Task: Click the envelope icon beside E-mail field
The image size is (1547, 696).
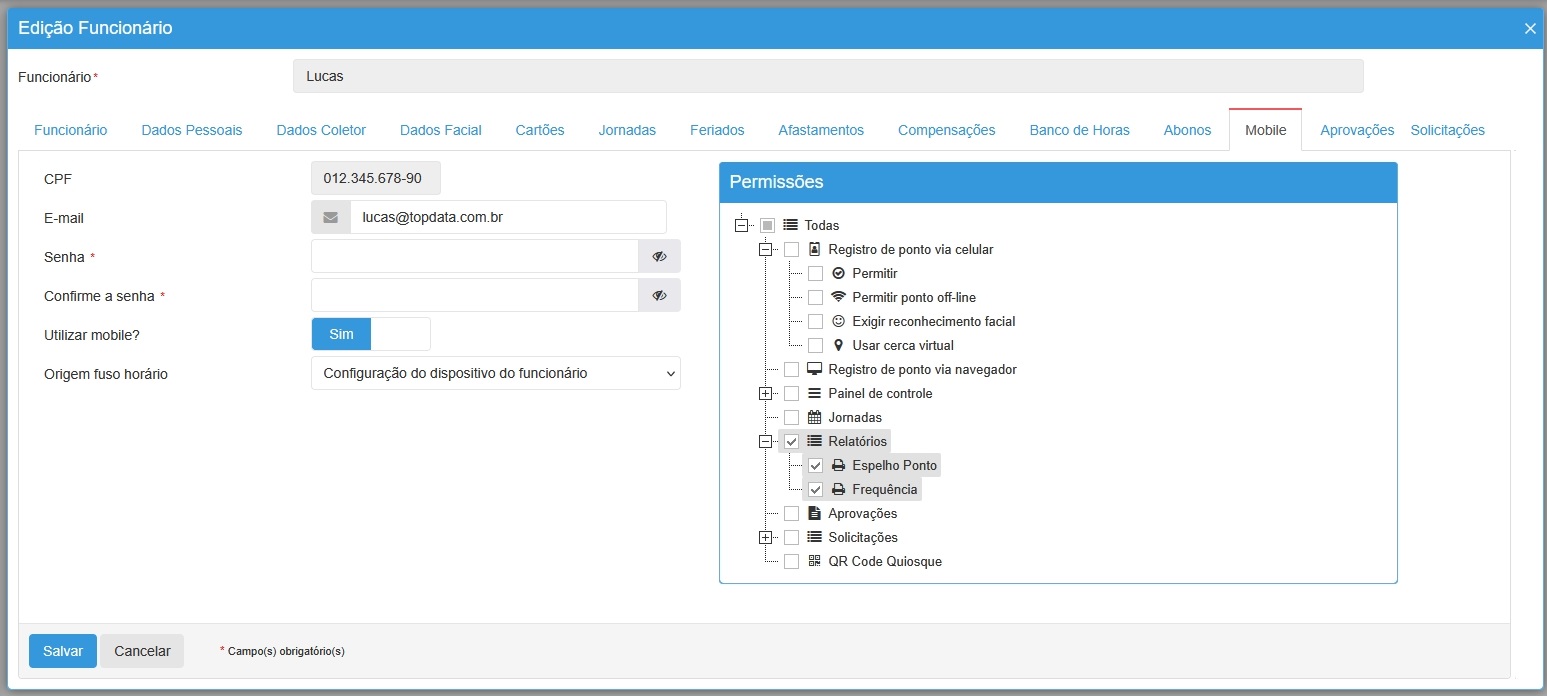Action: click(331, 217)
